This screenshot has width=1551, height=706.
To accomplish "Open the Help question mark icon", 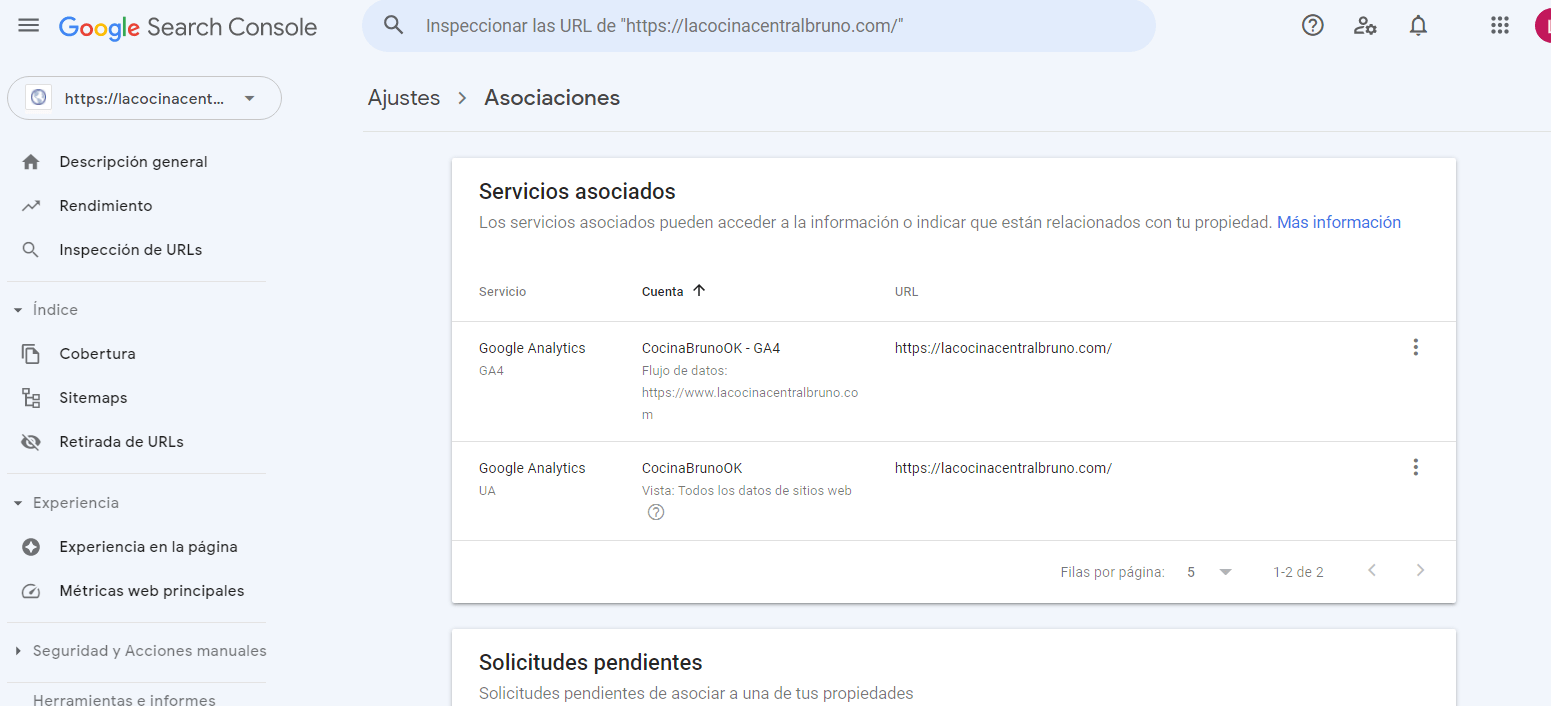I will [1313, 26].
